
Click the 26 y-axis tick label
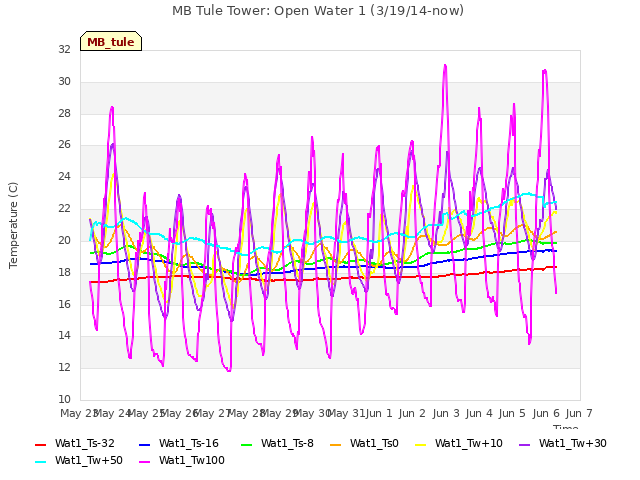64,144
